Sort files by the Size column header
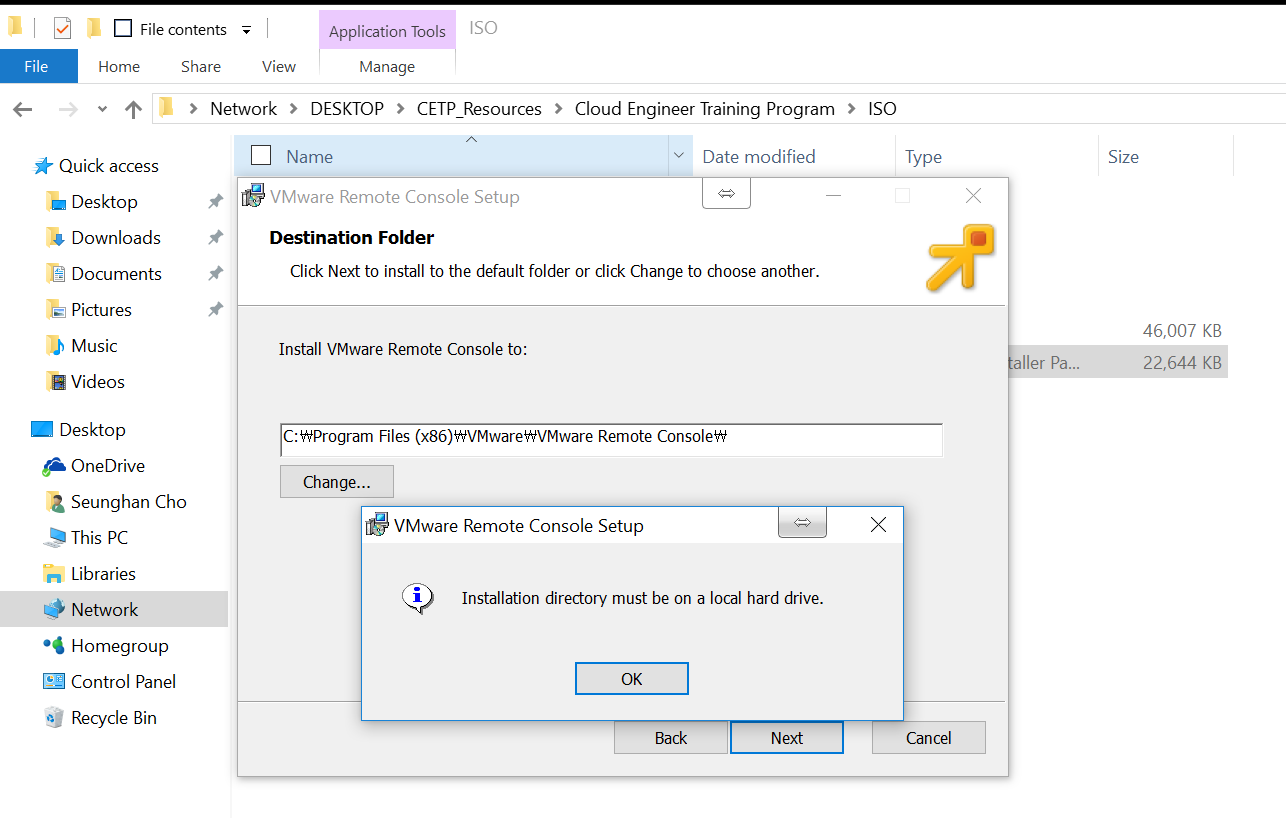 (1166, 156)
